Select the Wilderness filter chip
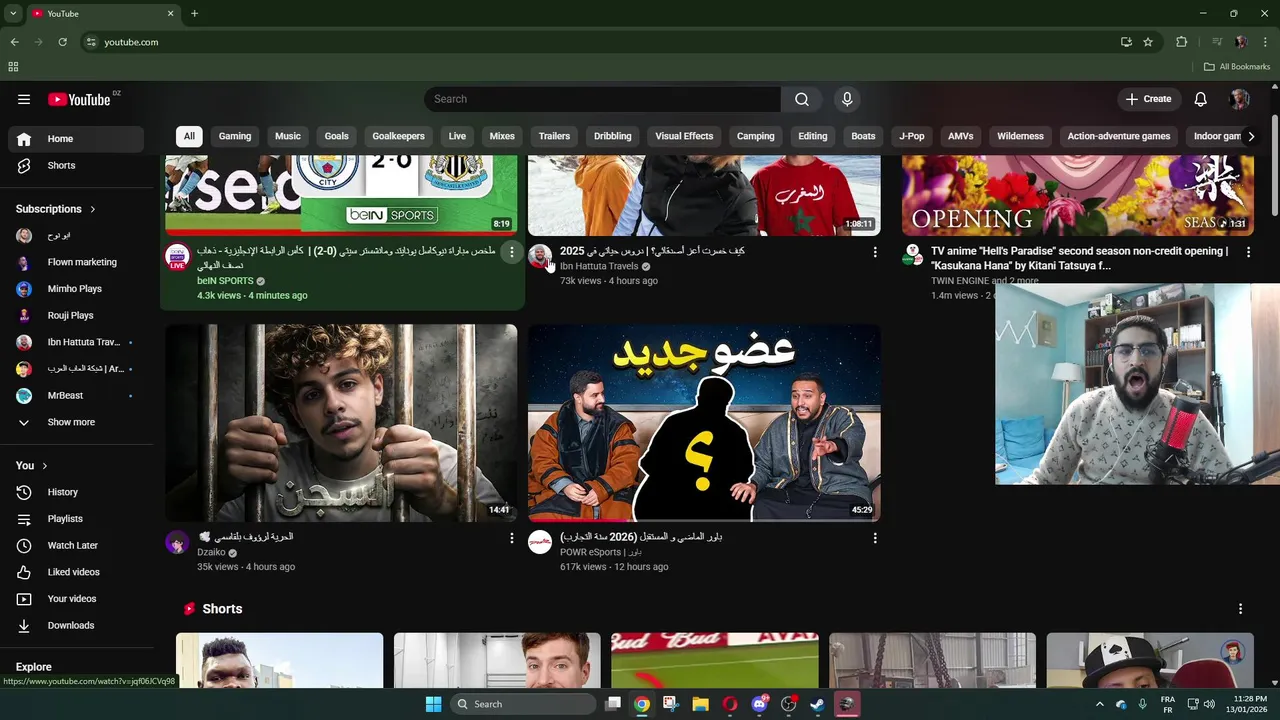 [x=1020, y=136]
